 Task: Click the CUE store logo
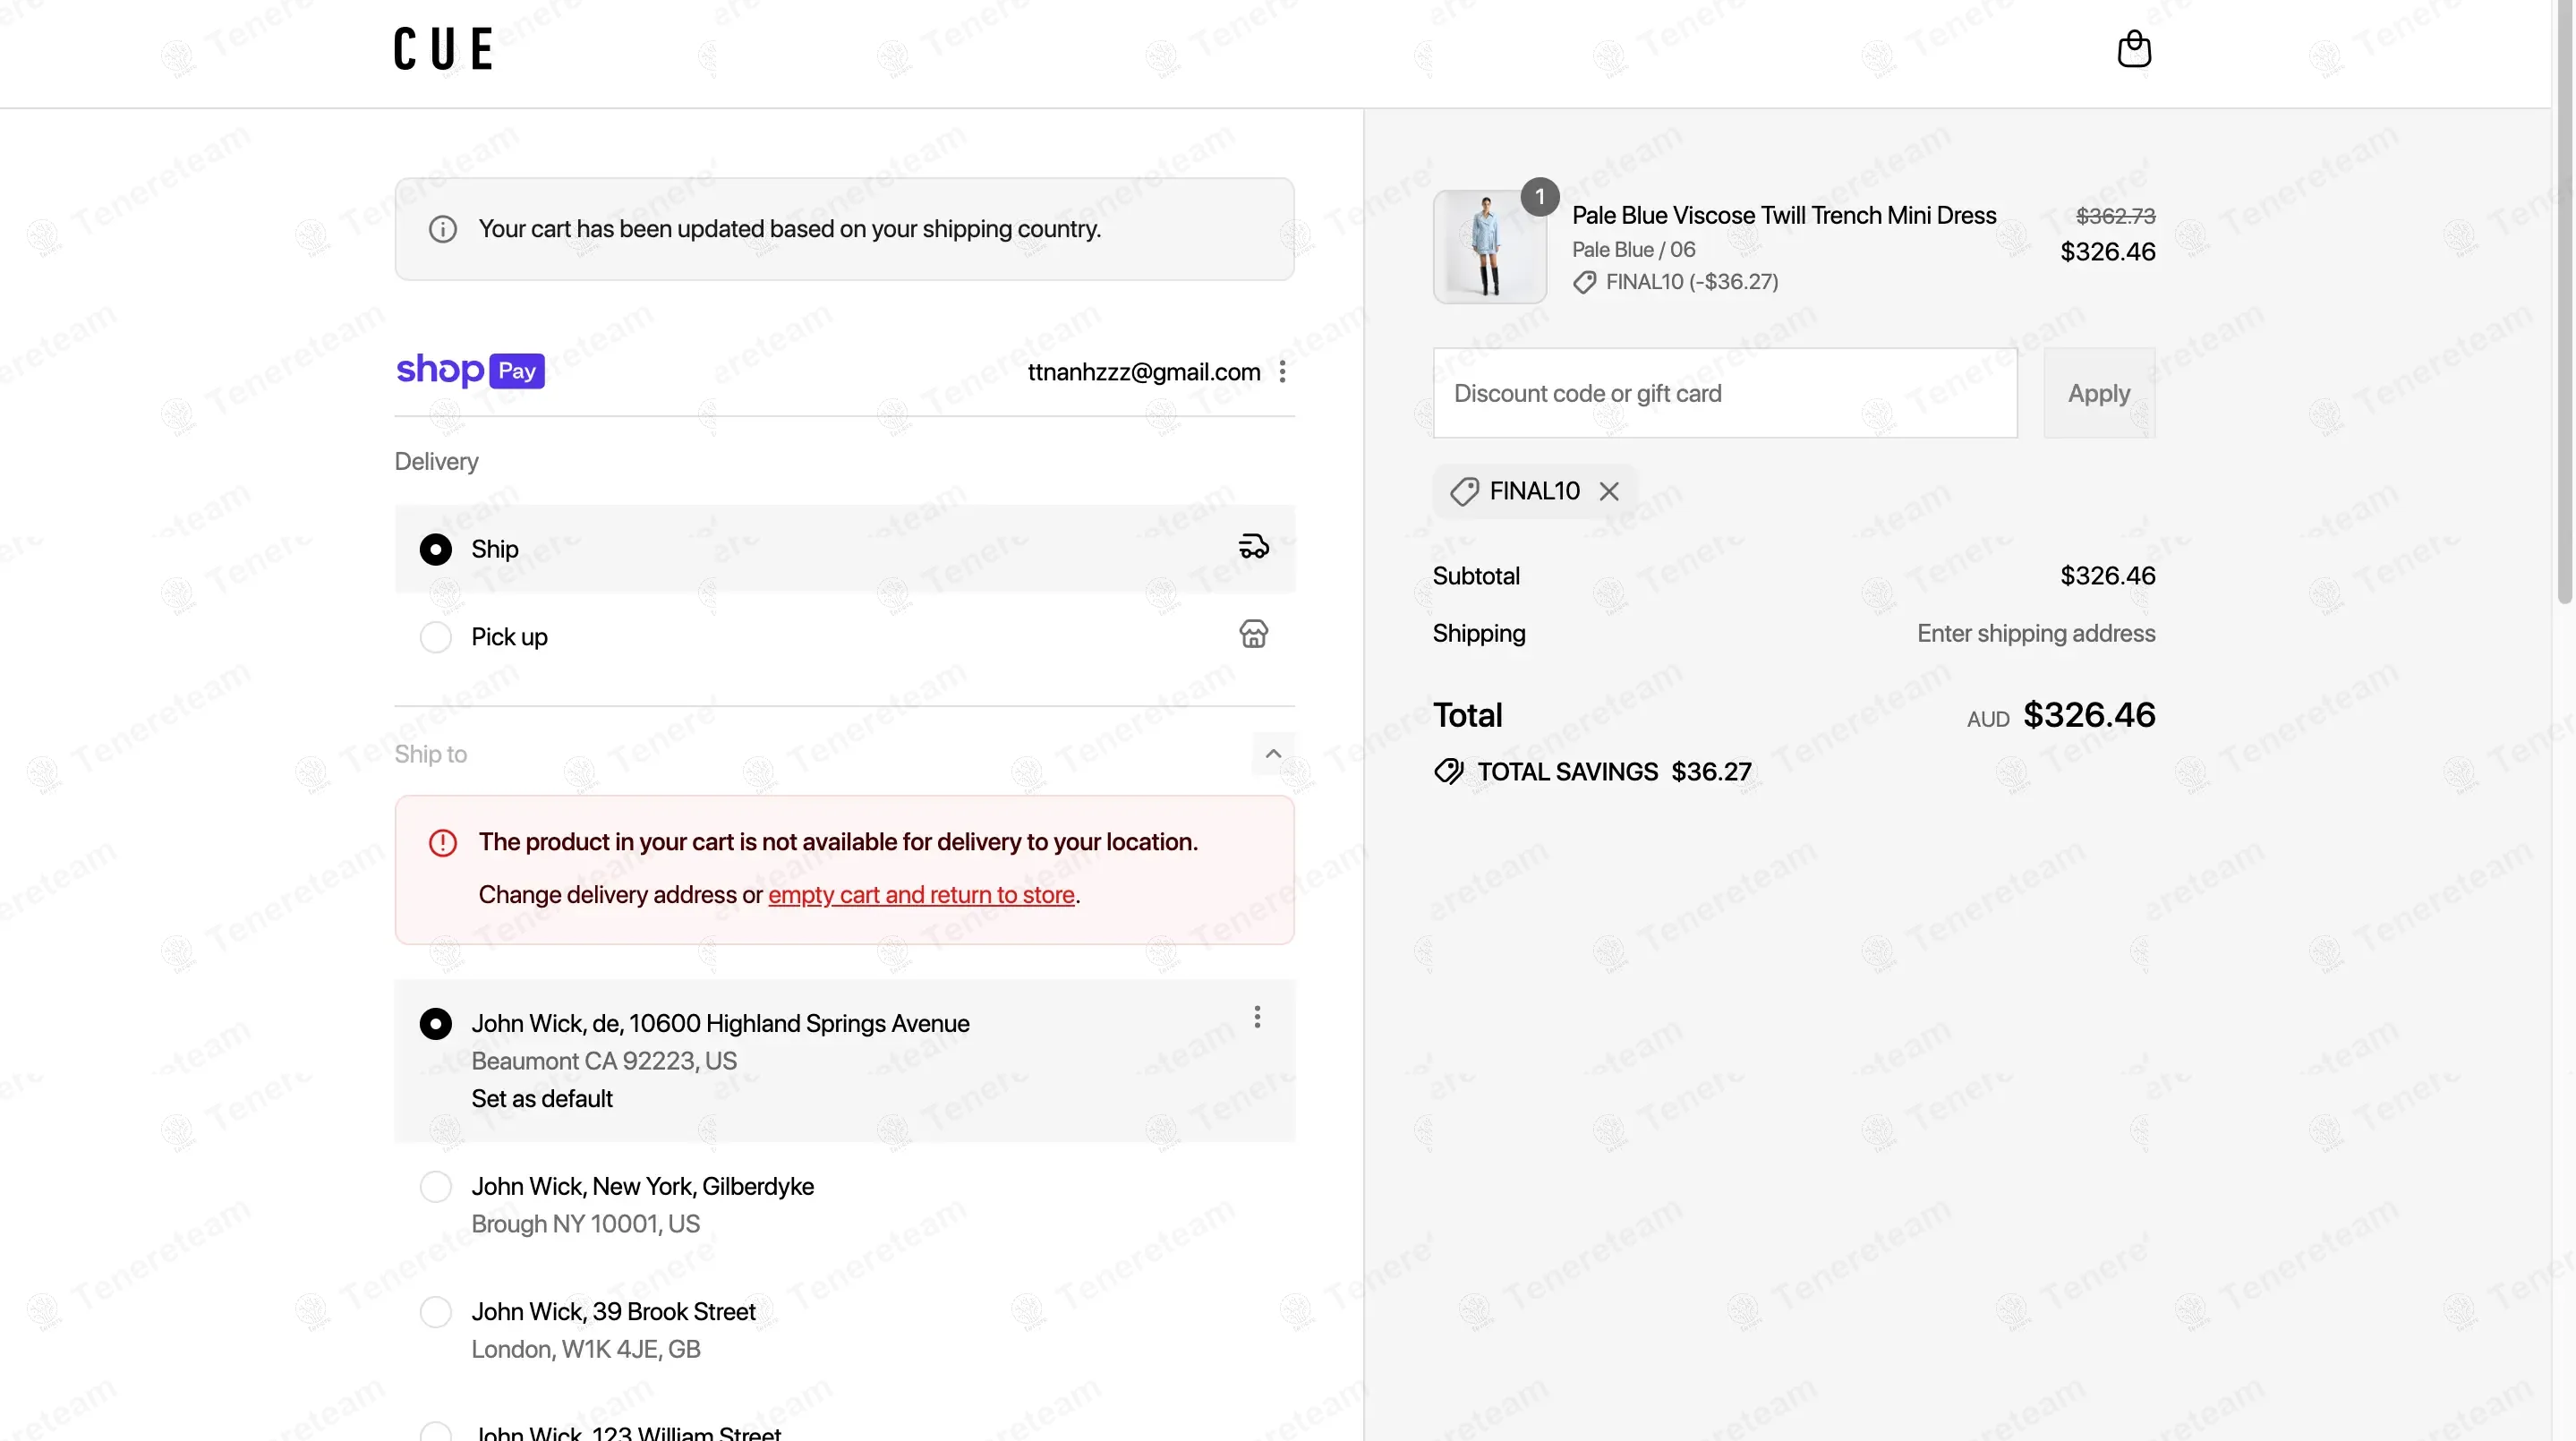click(443, 49)
